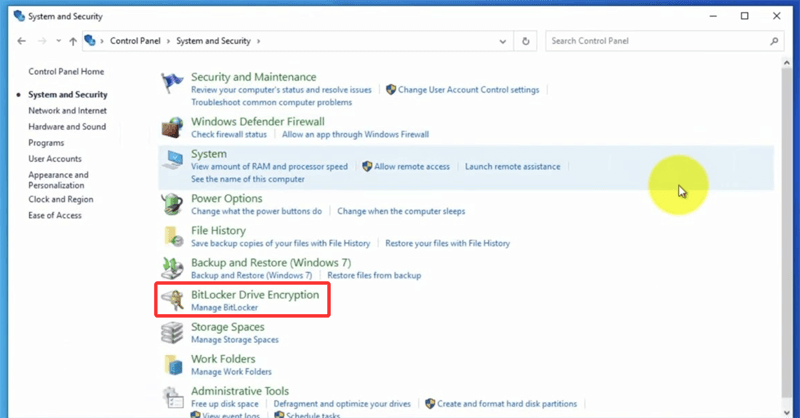Click Allow an app through Windows Firewall
Screen dimensions: 800x418
tap(355, 135)
